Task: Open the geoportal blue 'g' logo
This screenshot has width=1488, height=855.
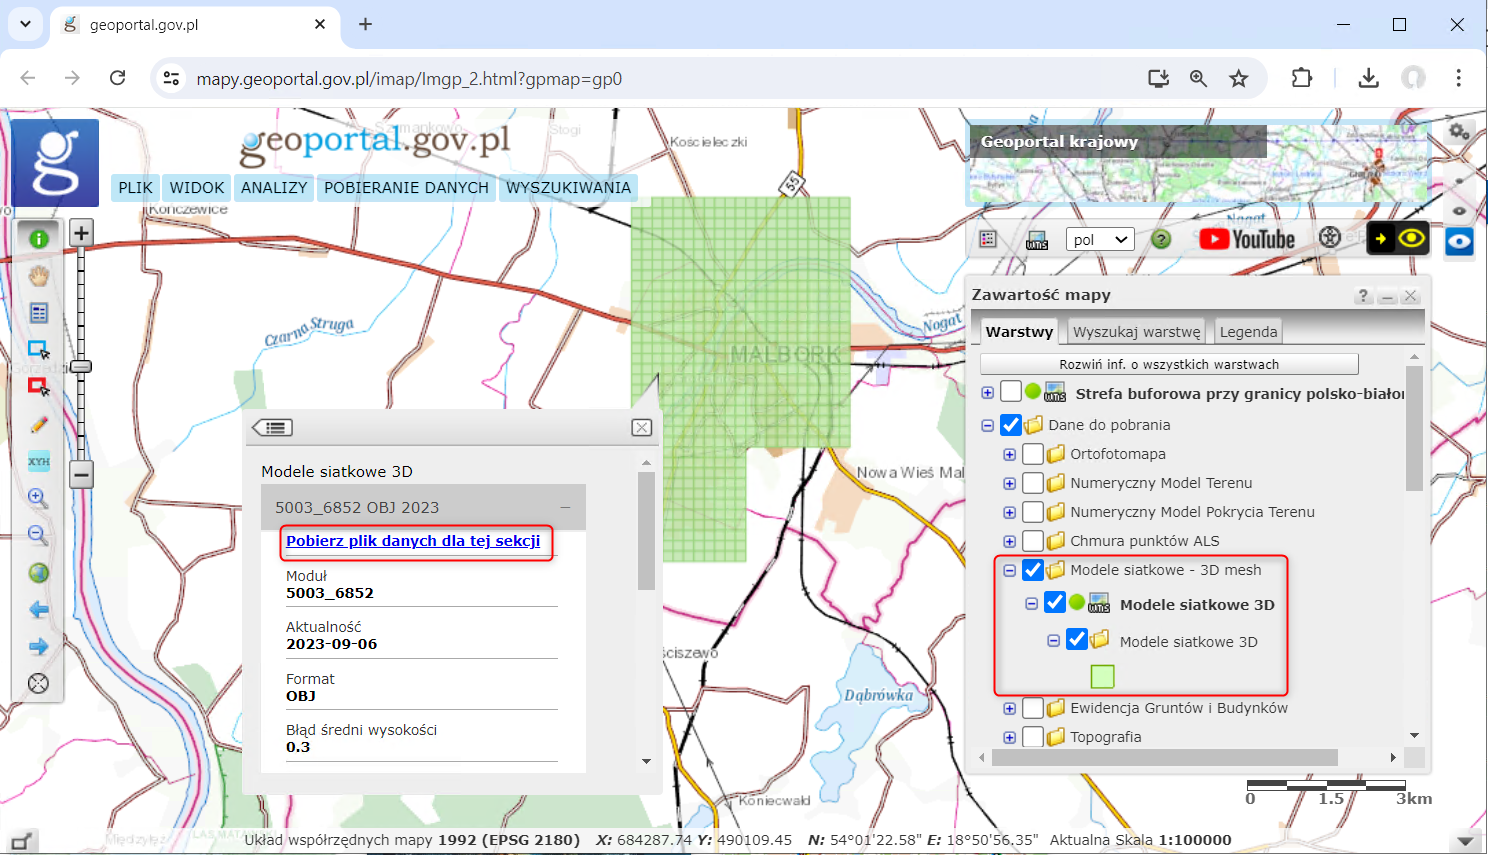Action: [x=55, y=163]
